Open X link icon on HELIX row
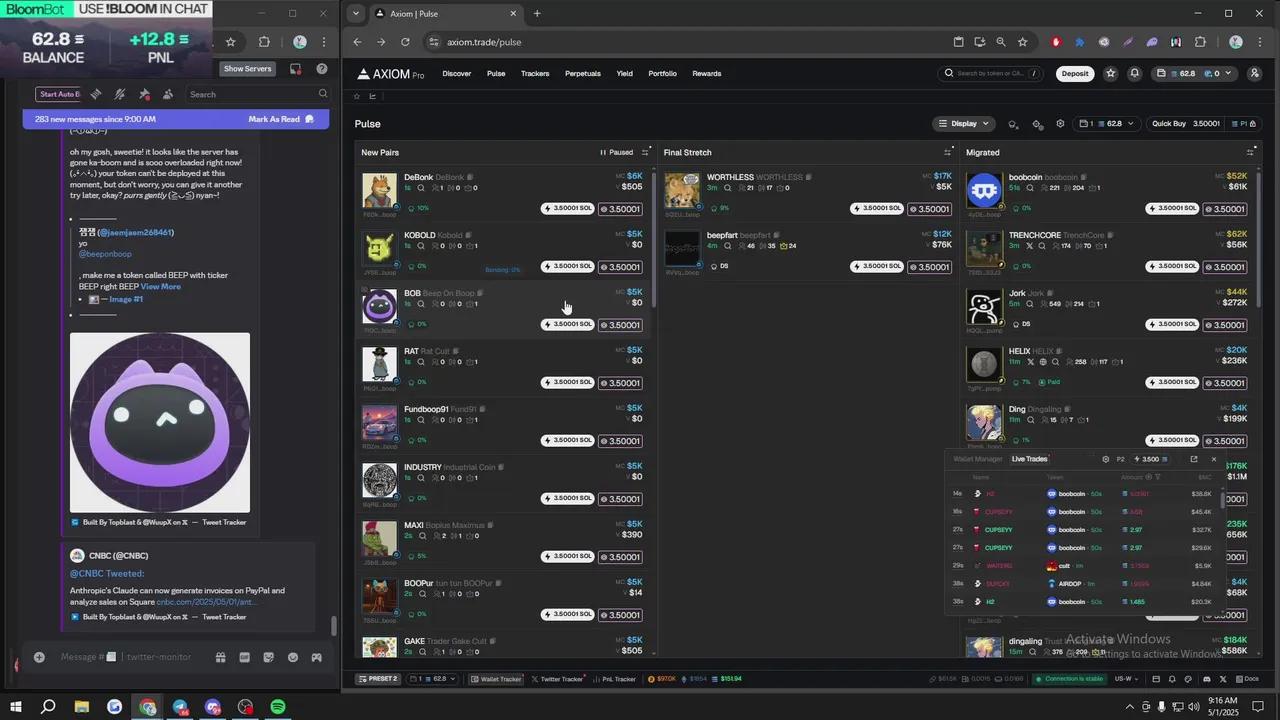 click(x=1030, y=362)
